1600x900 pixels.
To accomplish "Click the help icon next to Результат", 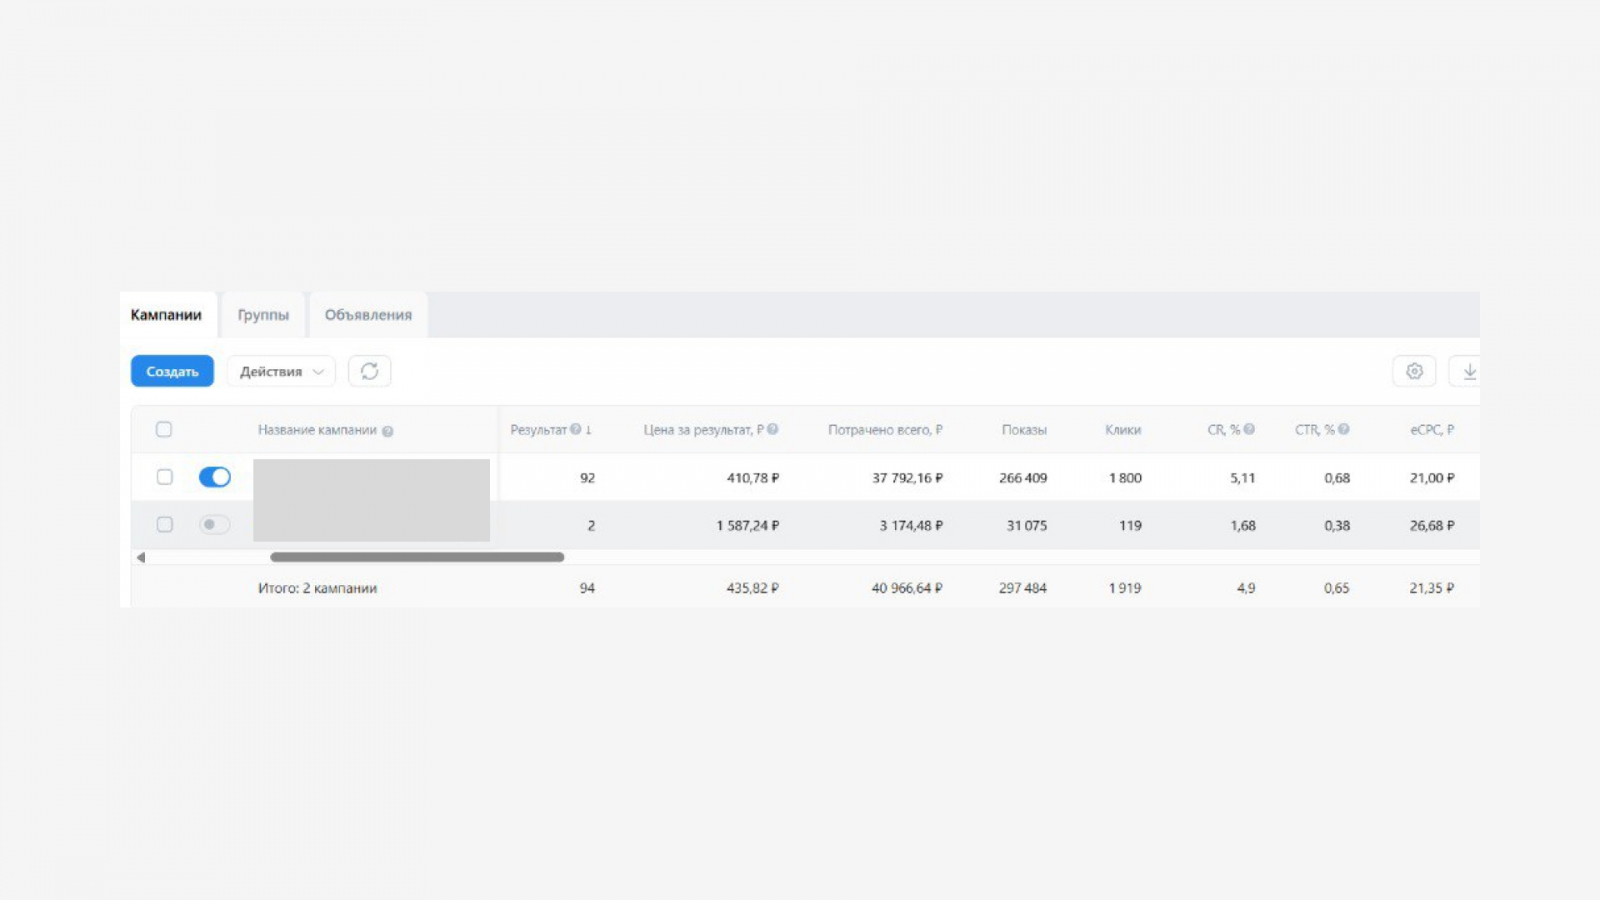I will pyautogui.click(x=576, y=430).
